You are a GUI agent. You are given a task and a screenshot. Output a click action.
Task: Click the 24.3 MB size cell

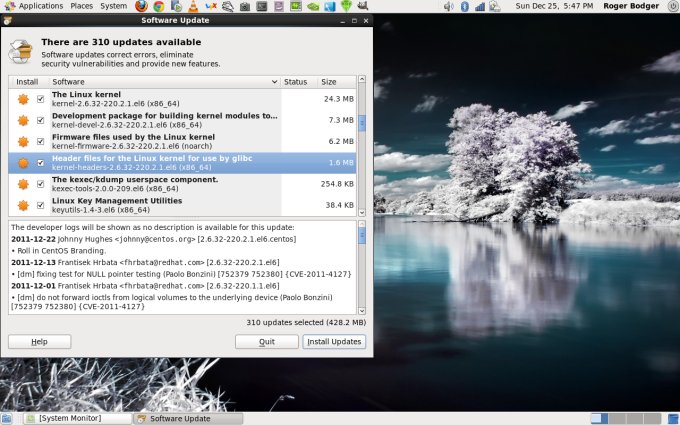coord(338,99)
